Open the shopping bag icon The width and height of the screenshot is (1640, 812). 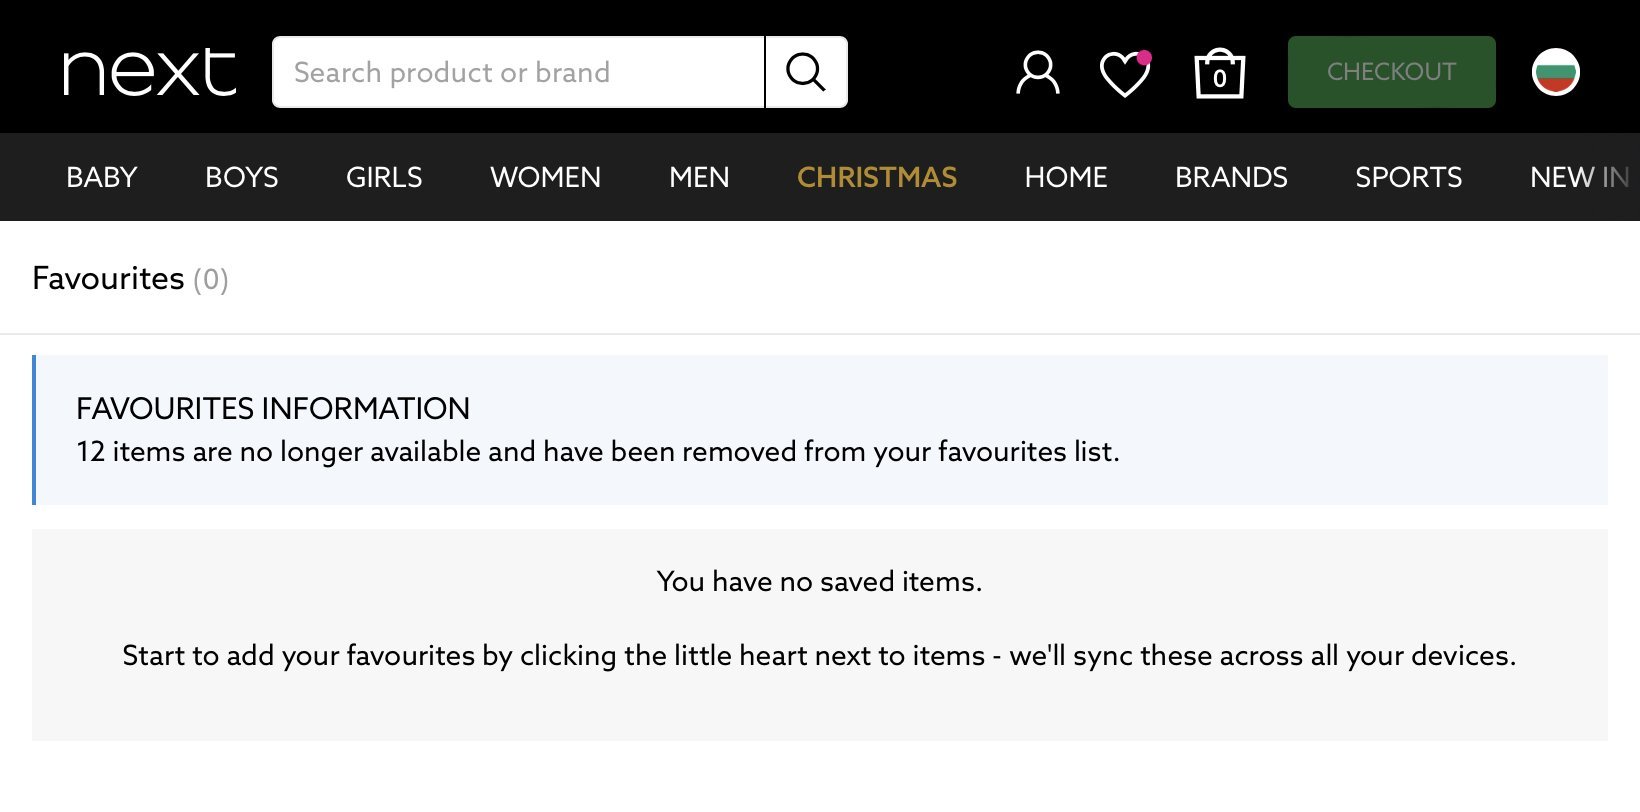pos(1219,74)
